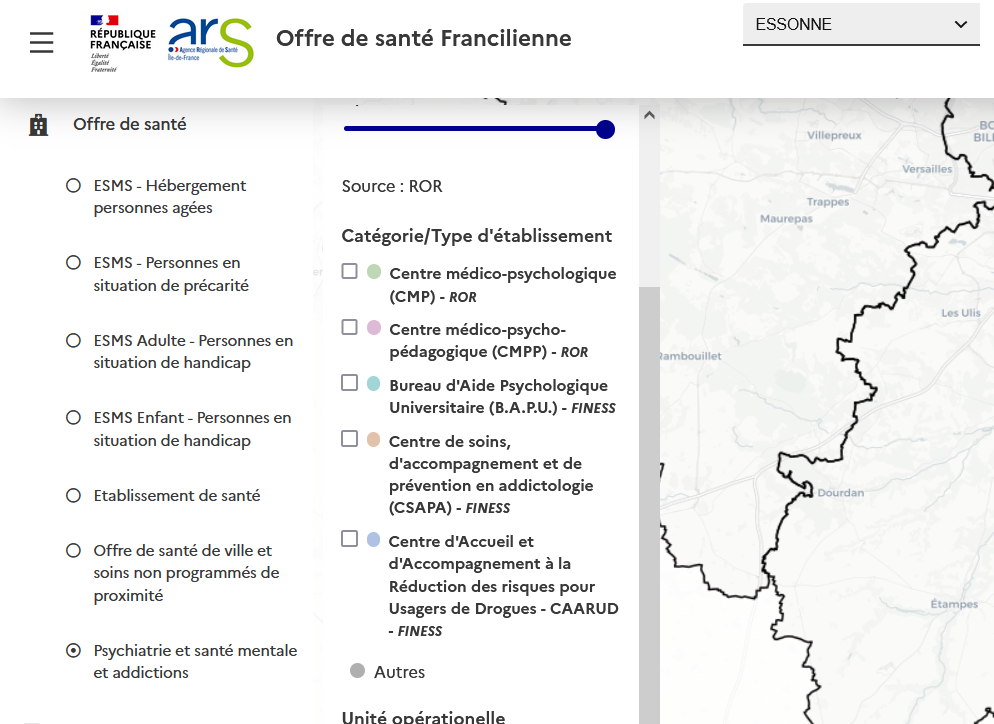Click Maurepas label on the map

click(786, 219)
